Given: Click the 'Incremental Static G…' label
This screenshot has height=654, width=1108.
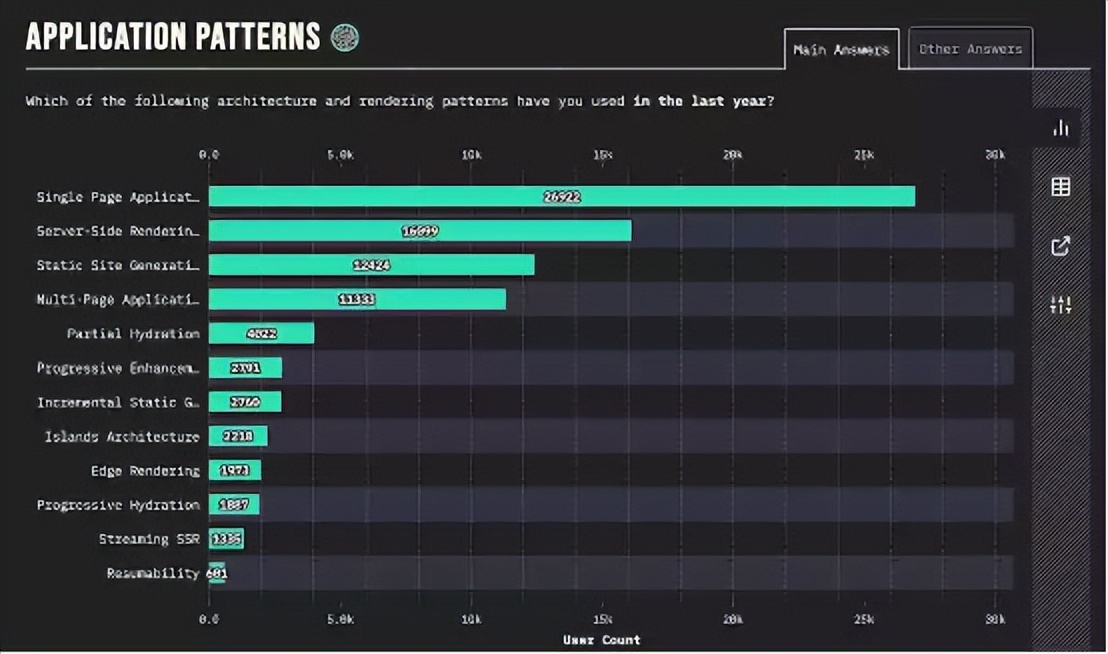Looking at the screenshot, I should pyautogui.click(x=117, y=402).
